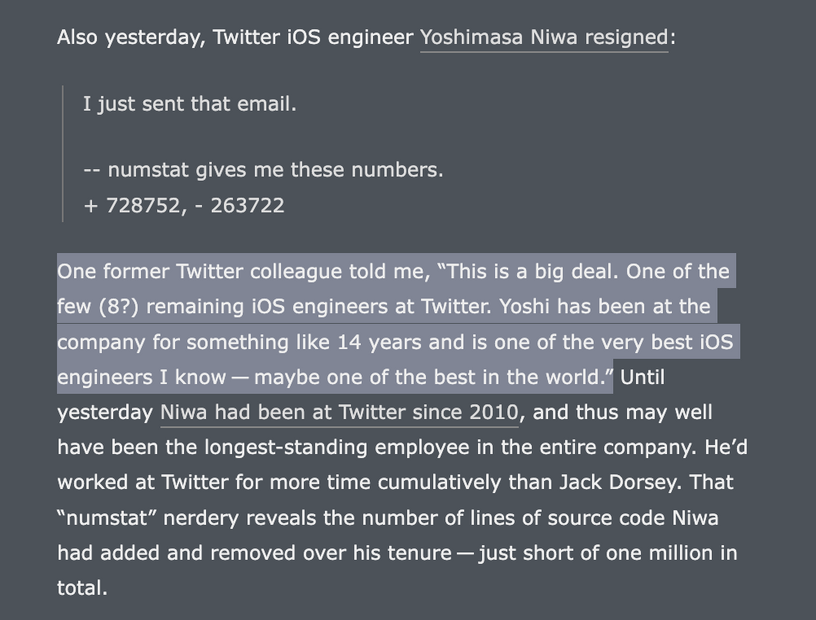Click the word "Until" after the highlighted quote

pos(642,376)
